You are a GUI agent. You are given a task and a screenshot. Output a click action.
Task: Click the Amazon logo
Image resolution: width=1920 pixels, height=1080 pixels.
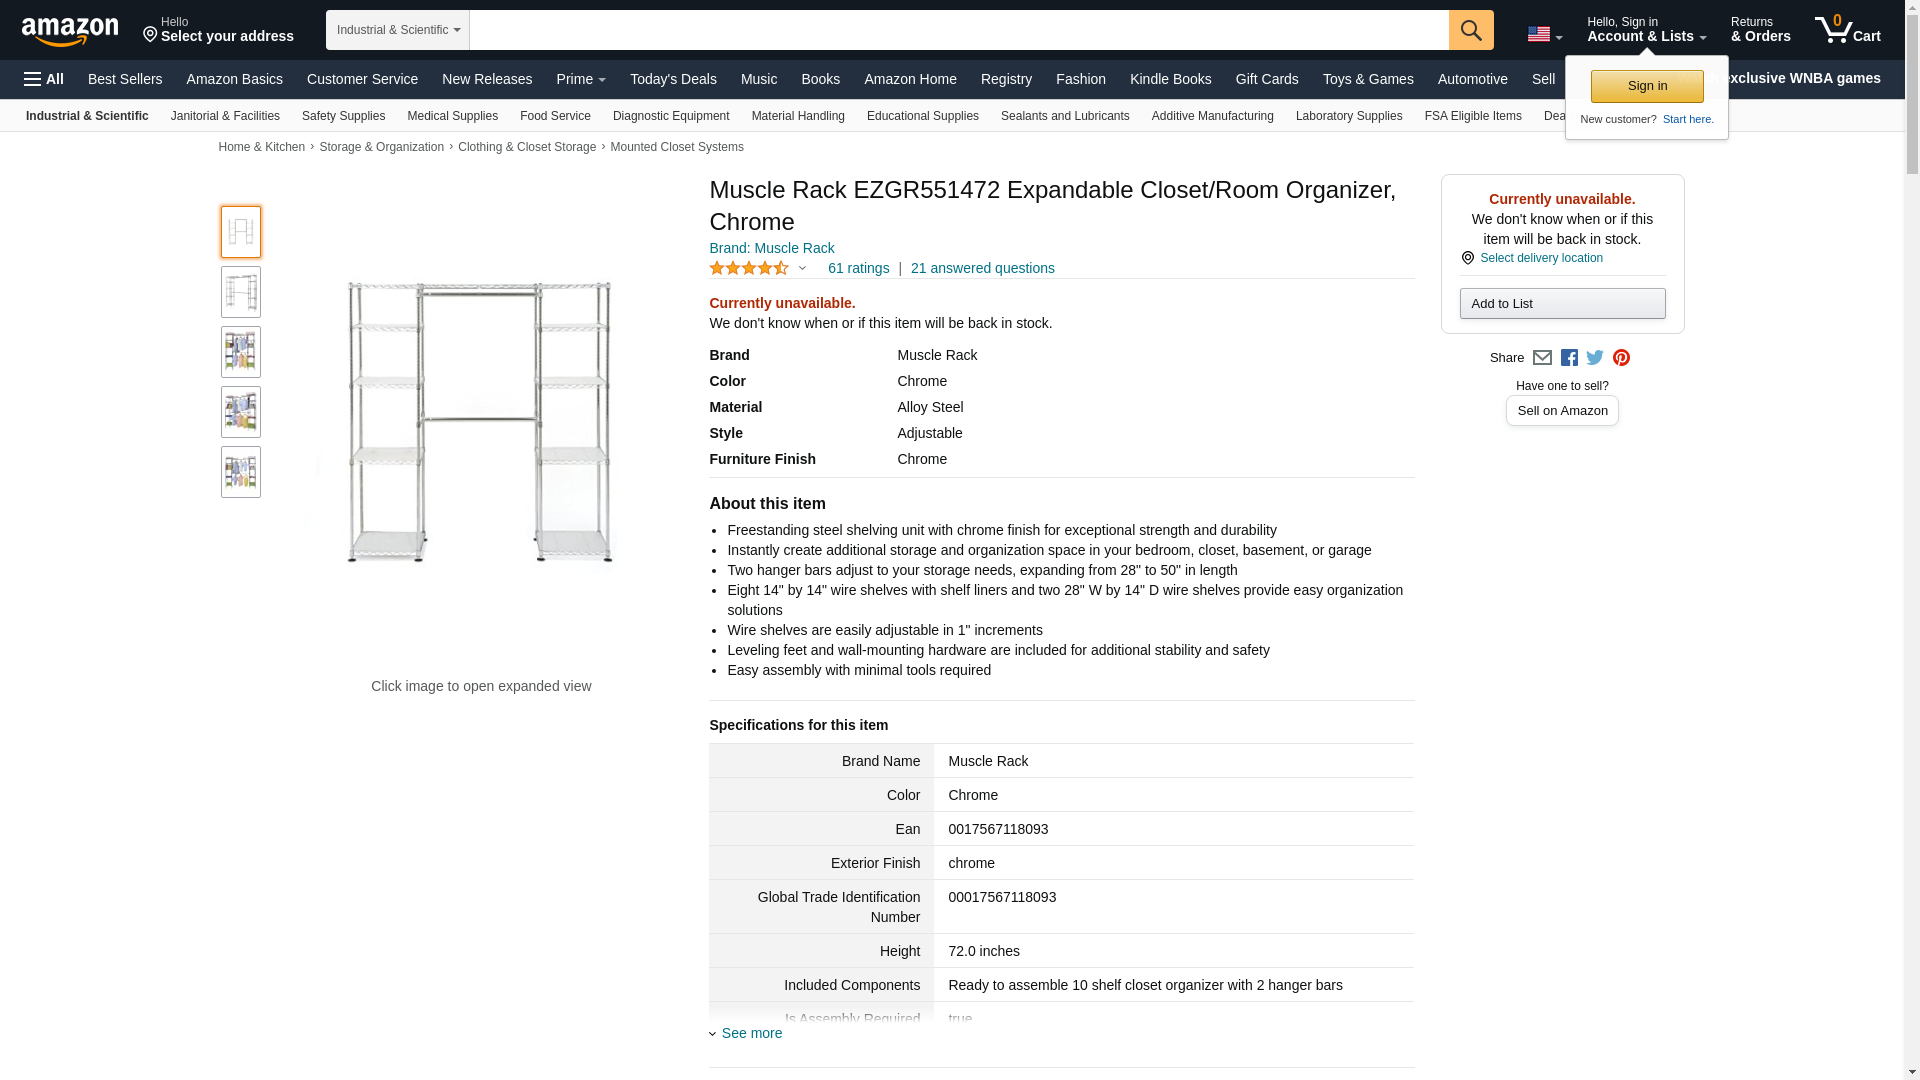coord(70,31)
